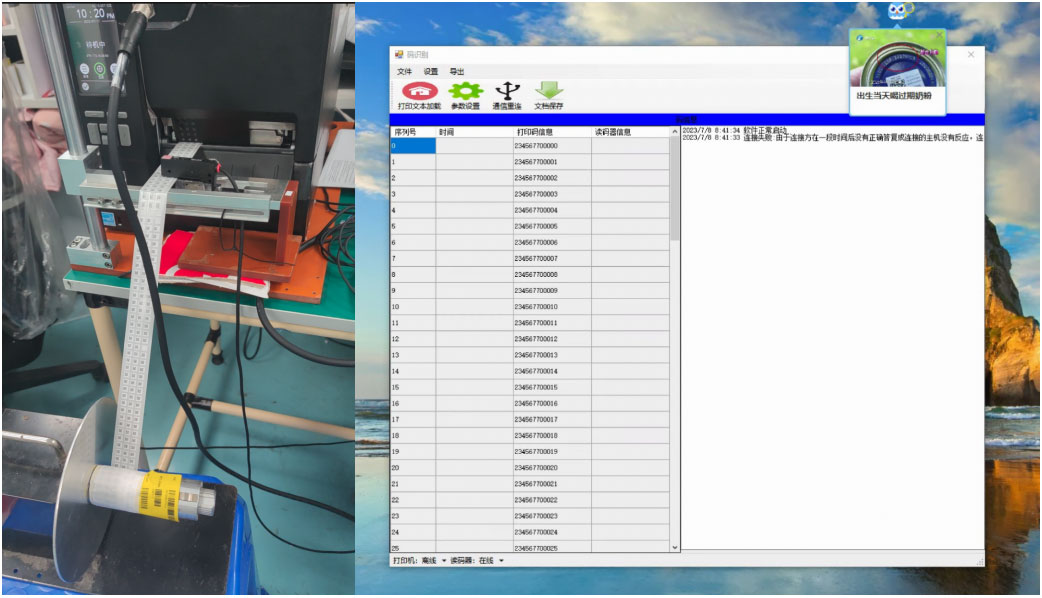Open the 导出 menu
Viewport: 1042px width, 598px height.
pos(457,72)
